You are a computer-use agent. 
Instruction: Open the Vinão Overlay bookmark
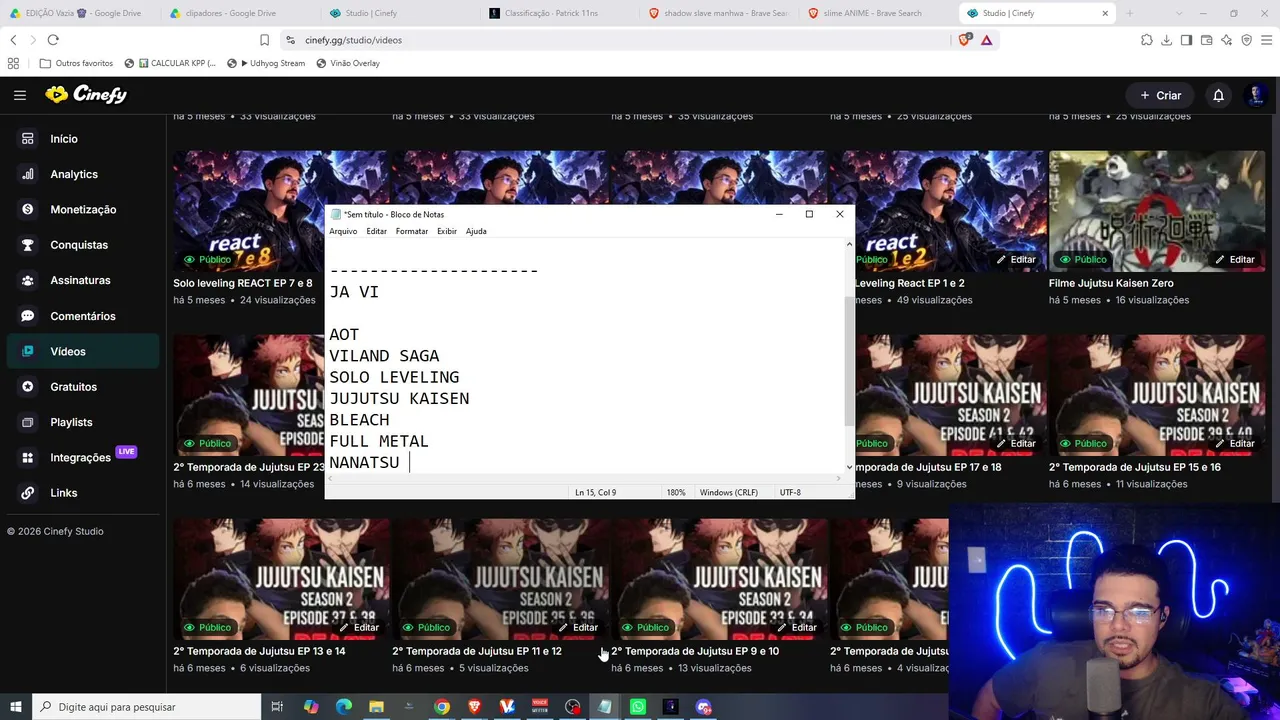[348, 63]
